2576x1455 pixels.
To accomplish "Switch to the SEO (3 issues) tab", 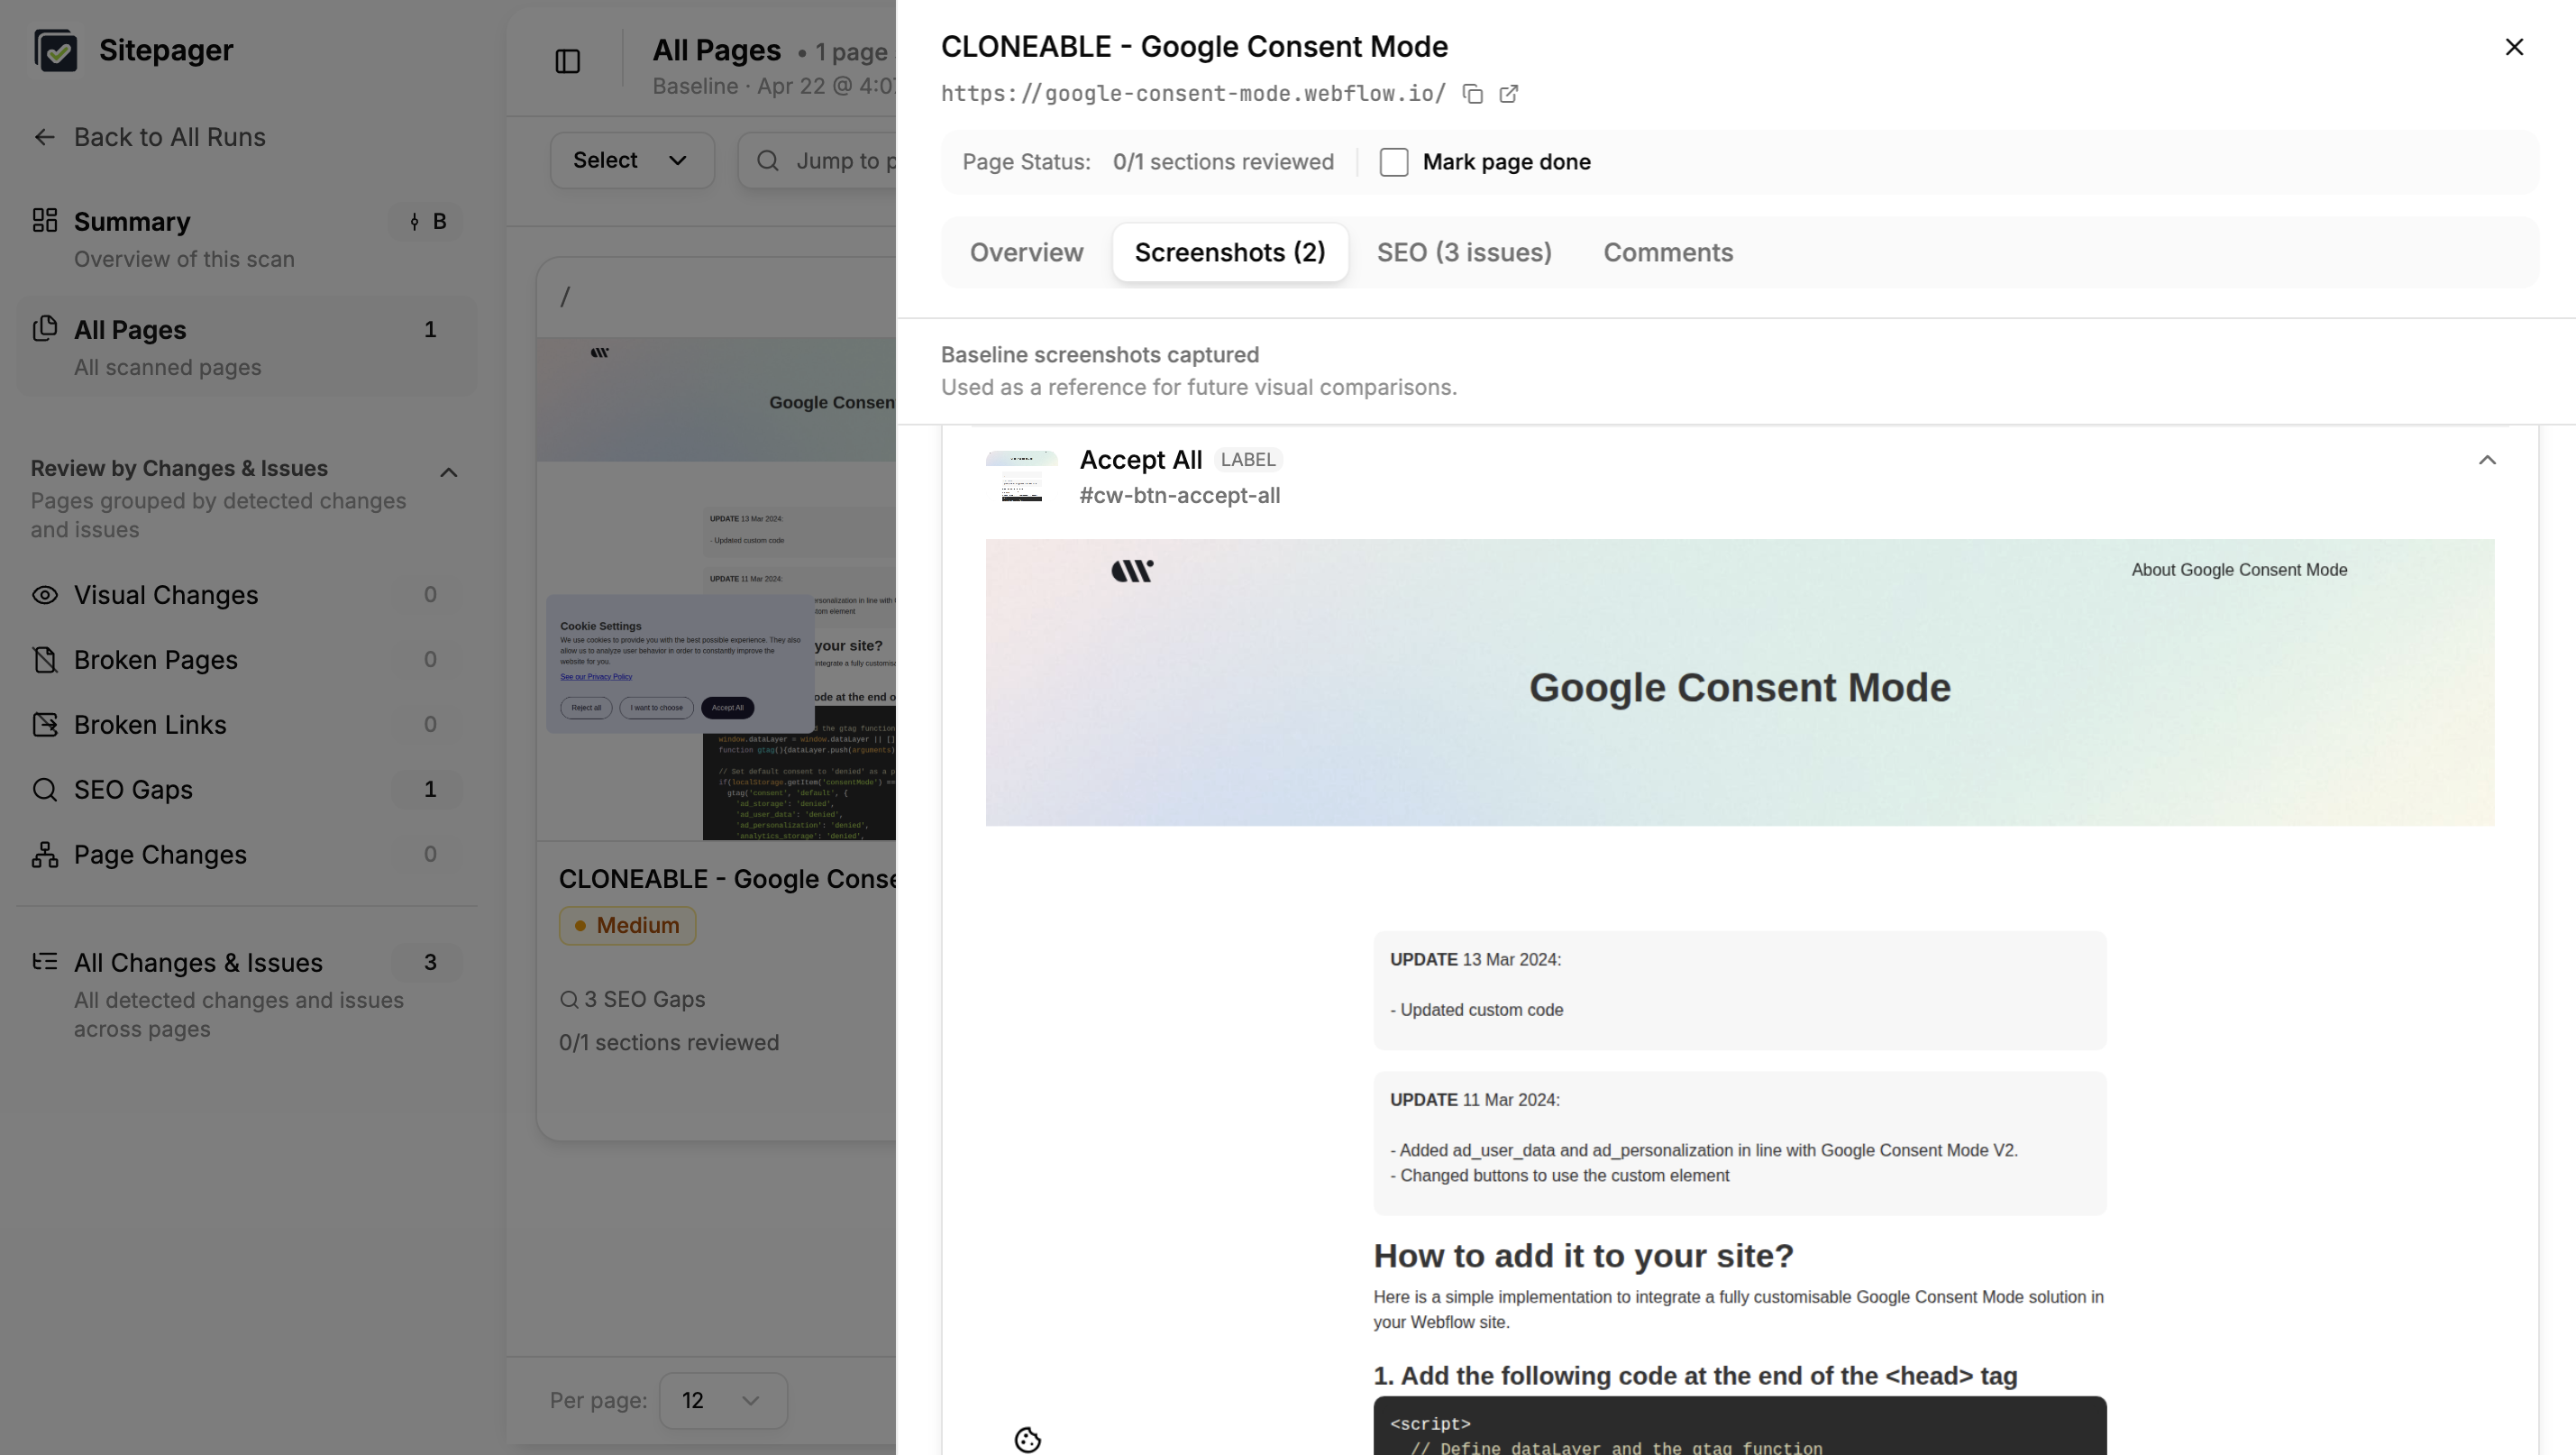I will [1463, 252].
